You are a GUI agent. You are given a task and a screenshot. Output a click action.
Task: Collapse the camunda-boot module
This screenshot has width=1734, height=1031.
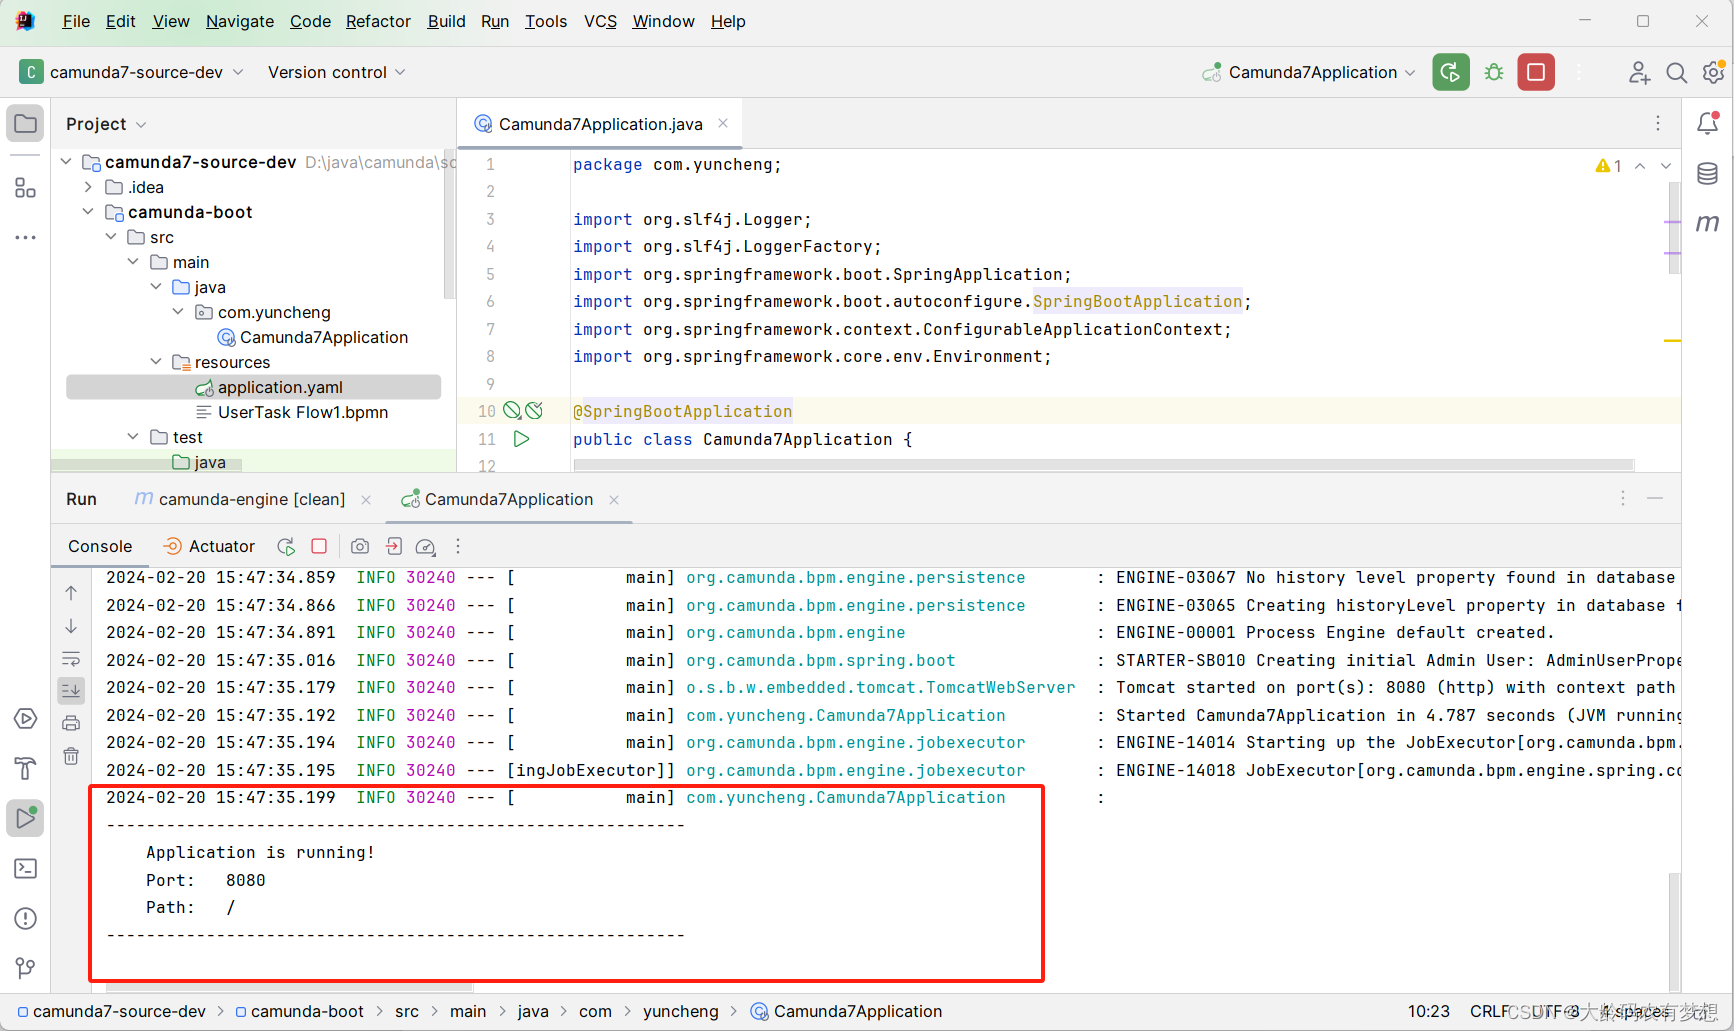[x=88, y=212]
